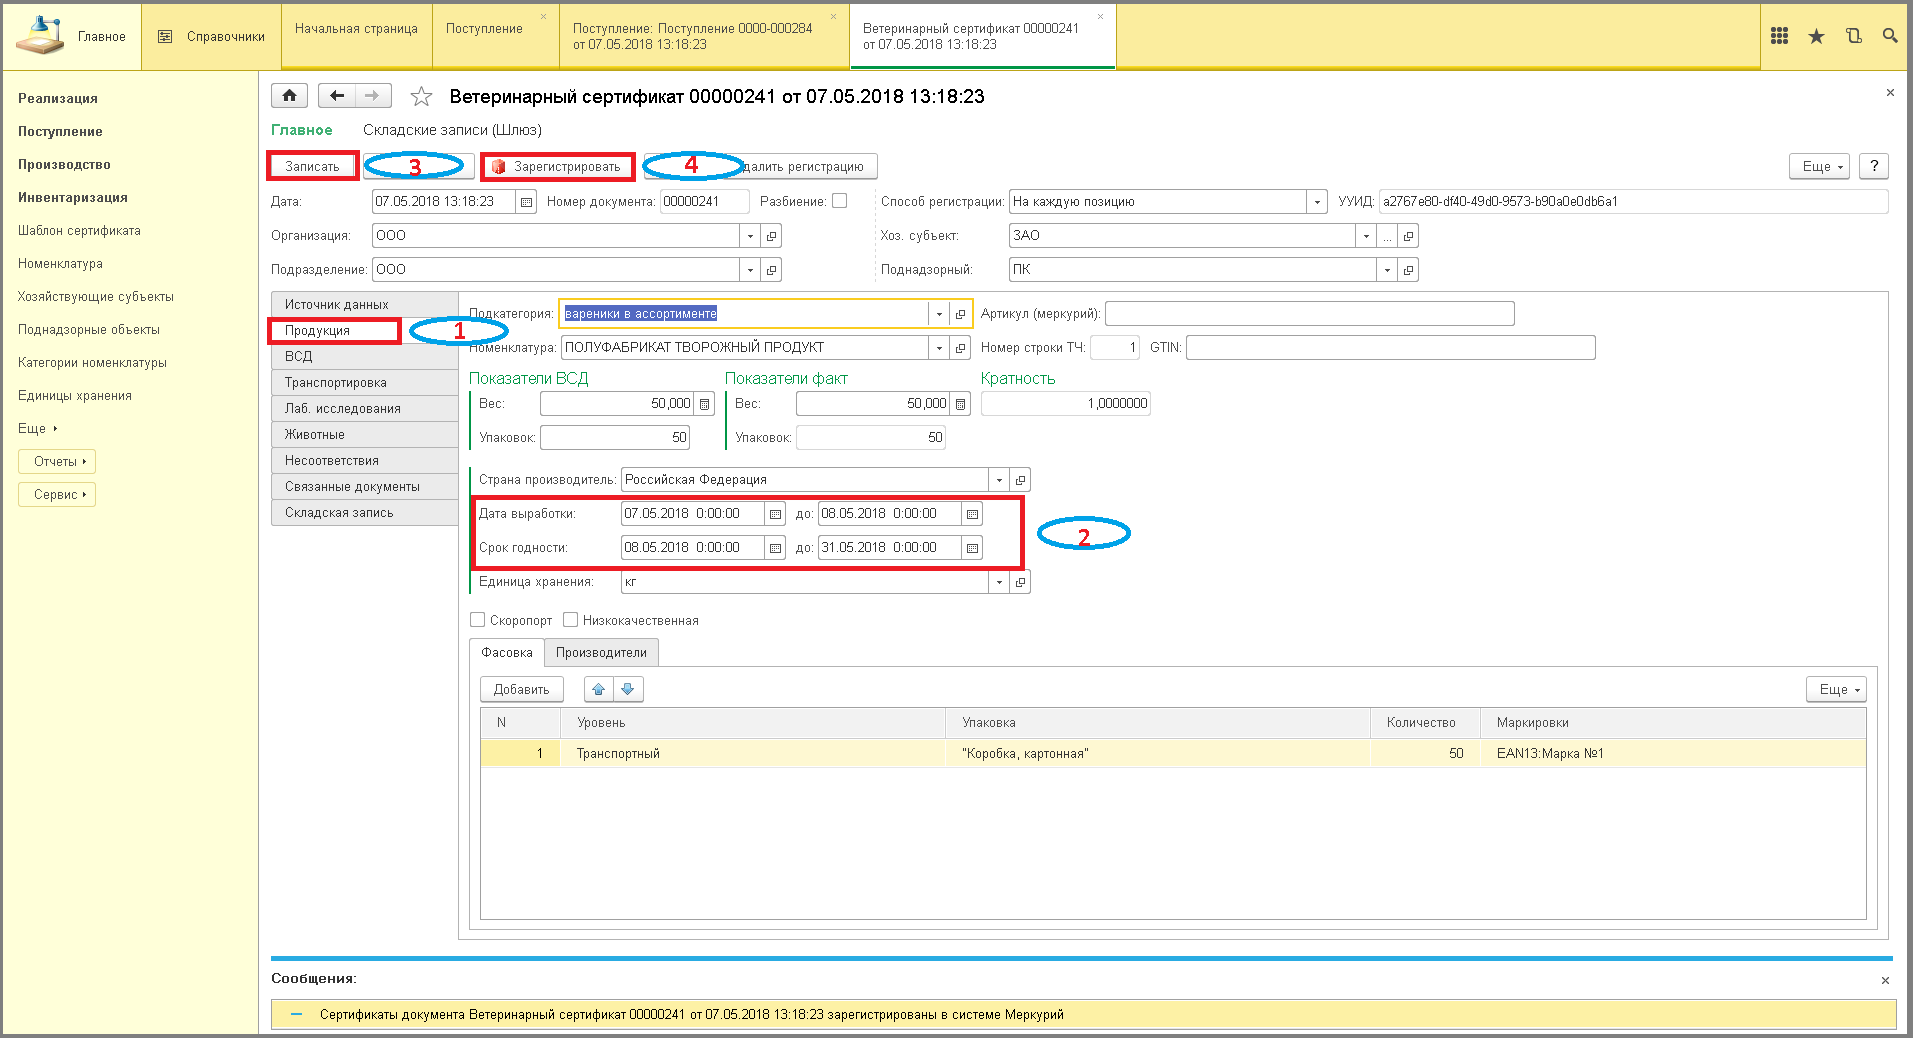The width and height of the screenshot is (1913, 1038).
Task: Click the search magnifier icon
Action: pos(1889,36)
